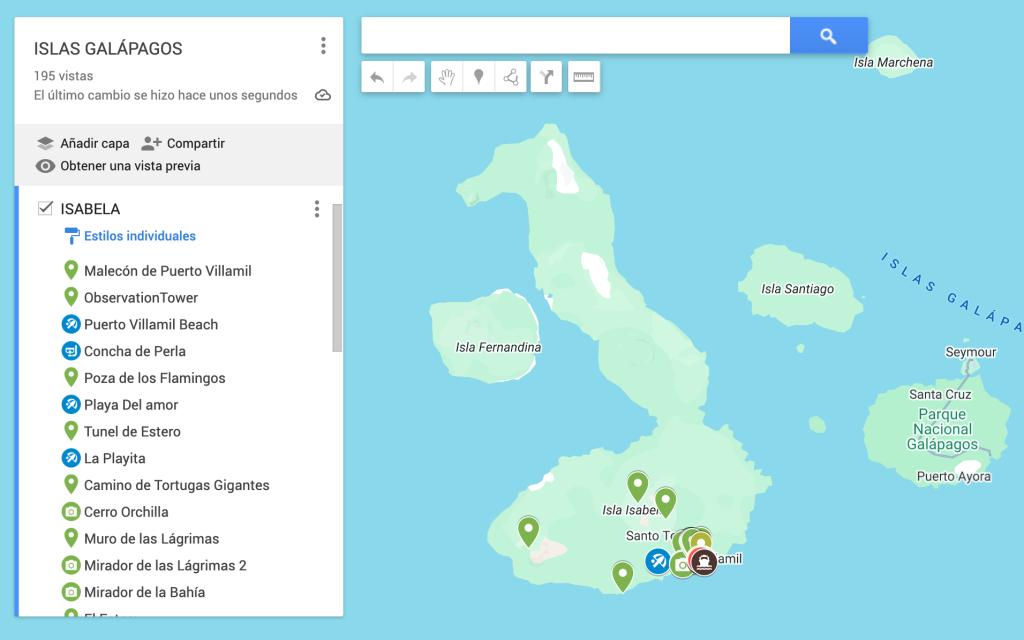Select the add directions tool

(545, 77)
